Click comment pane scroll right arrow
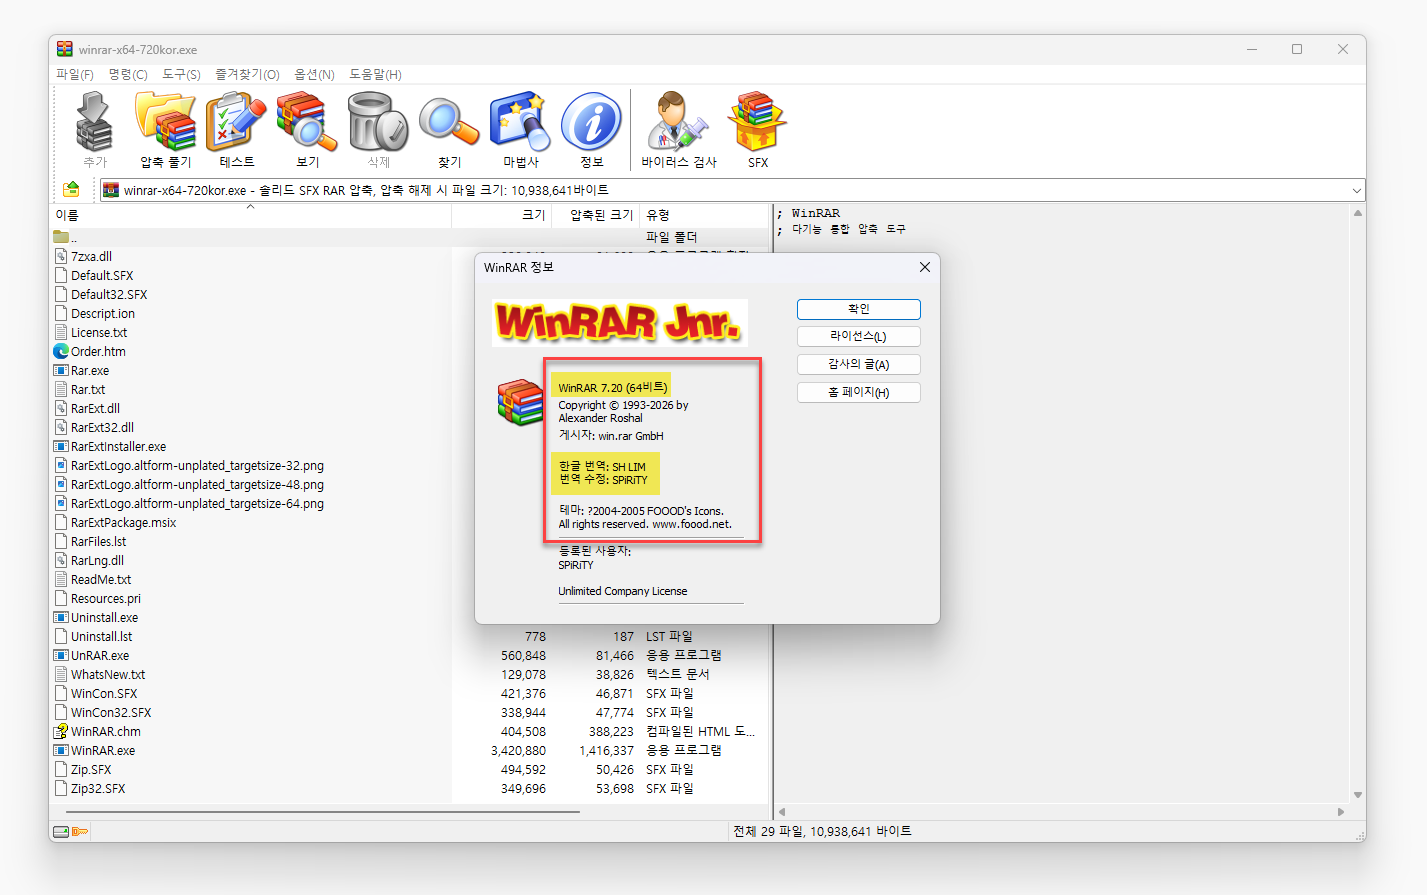The width and height of the screenshot is (1427, 895). pos(1341,812)
